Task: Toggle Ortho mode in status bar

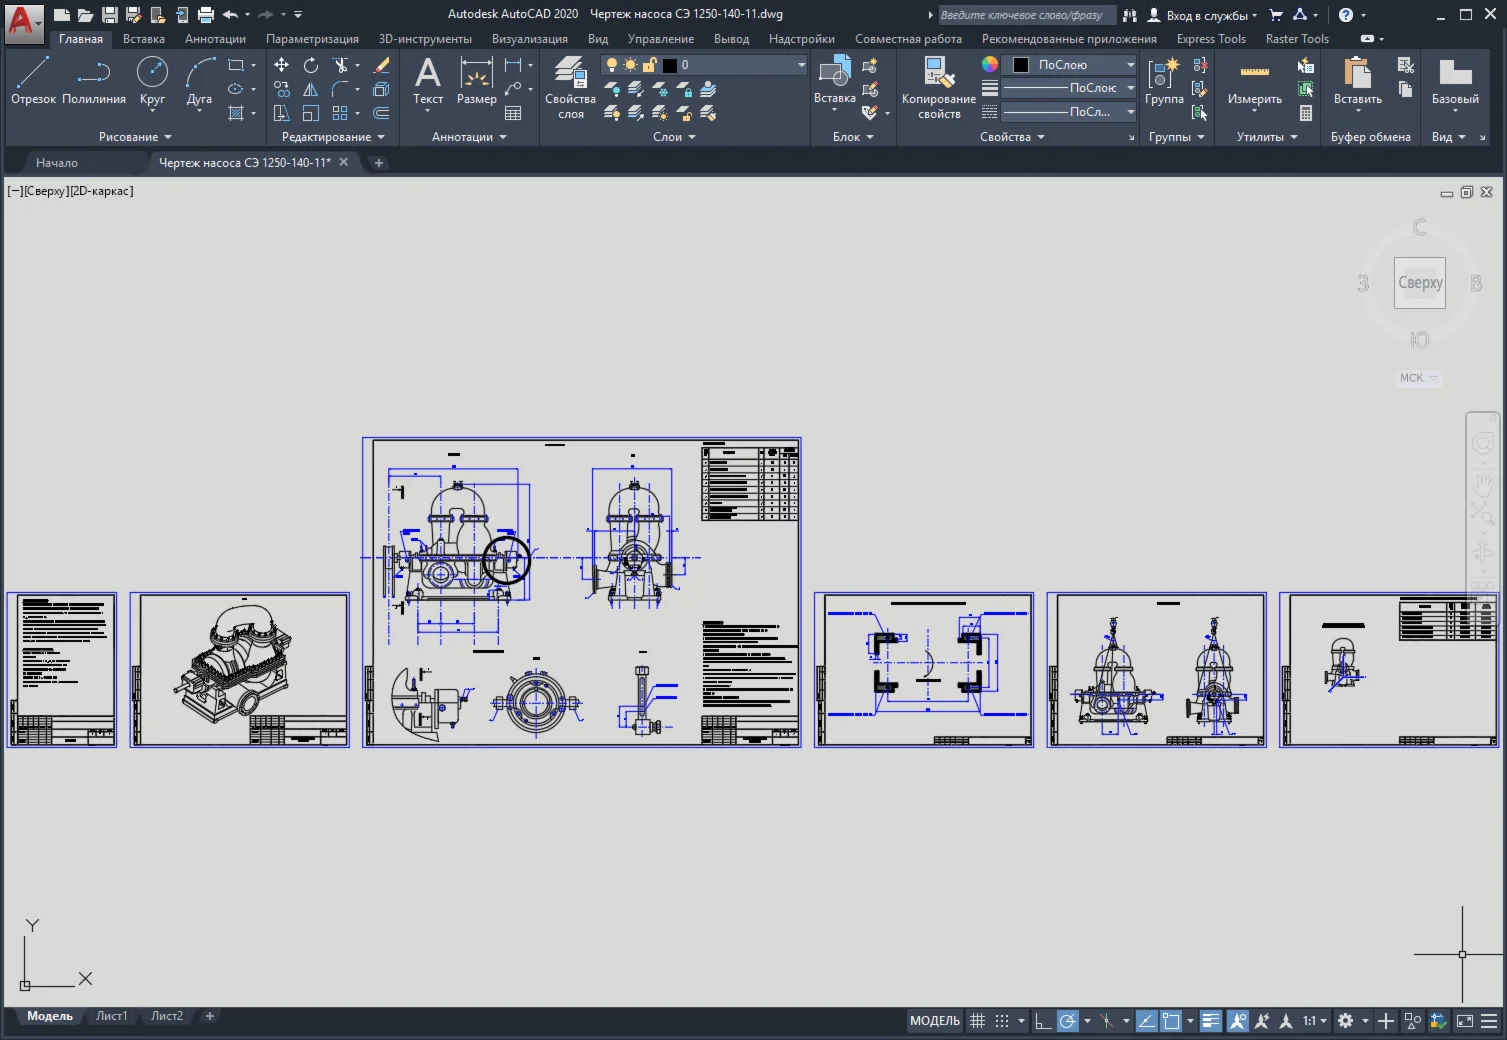Action: (1042, 1021)
